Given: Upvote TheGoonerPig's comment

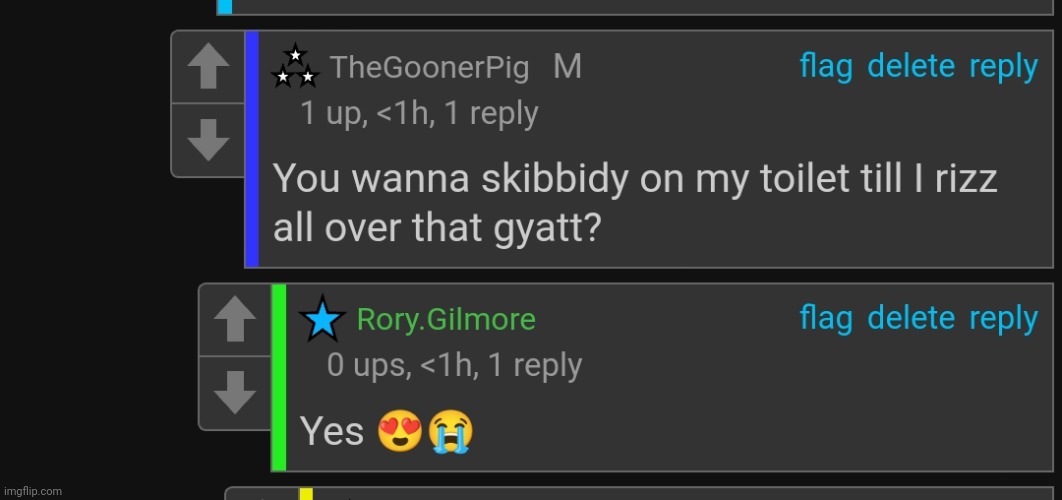Looking at the screenshot, I should click(x=208, y=68).
